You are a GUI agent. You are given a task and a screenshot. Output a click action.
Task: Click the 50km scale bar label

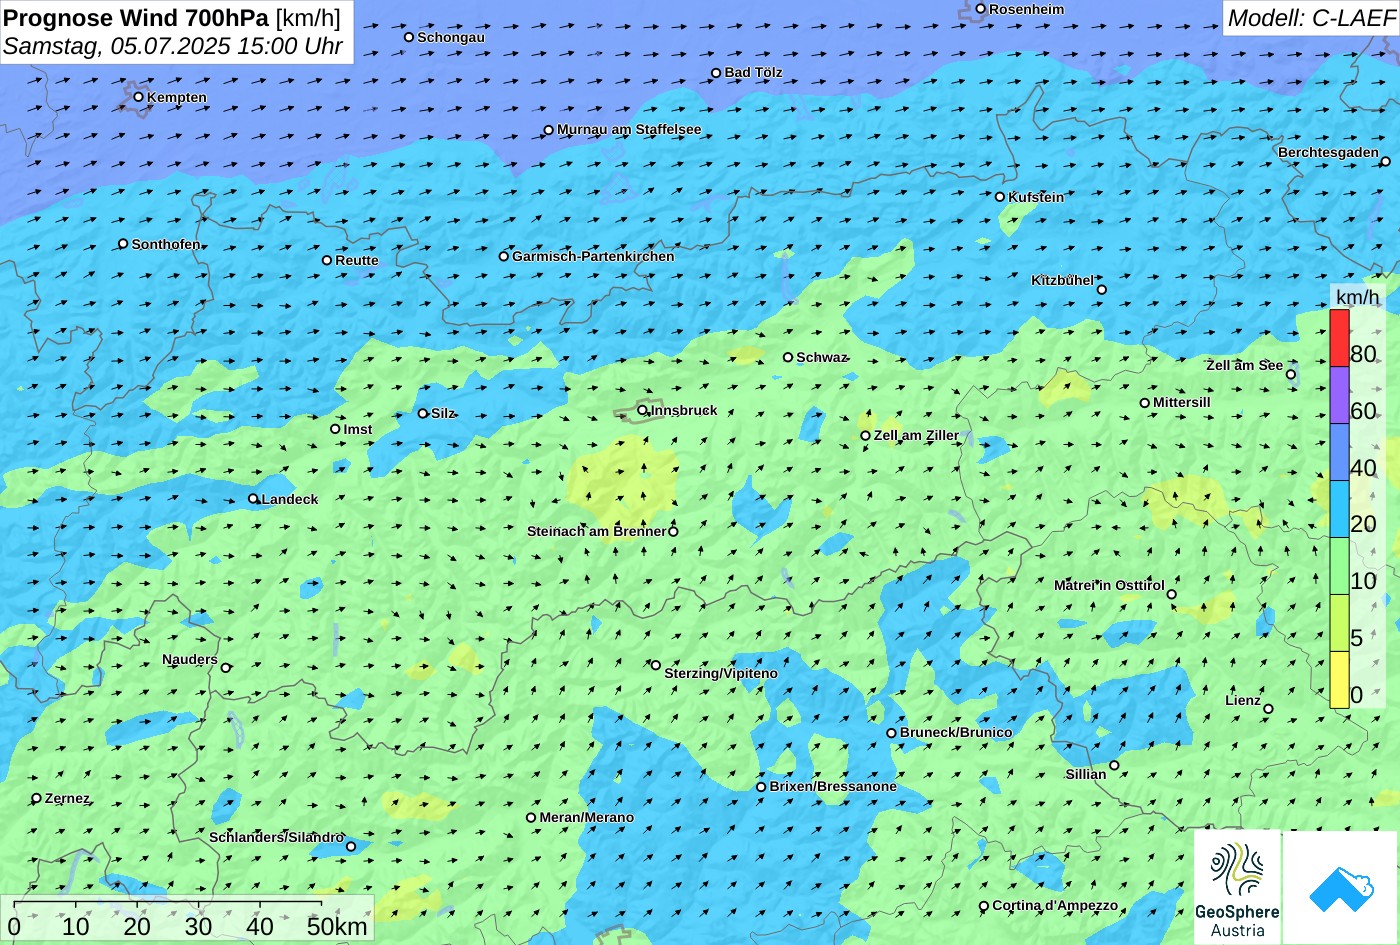click(337, 926)
